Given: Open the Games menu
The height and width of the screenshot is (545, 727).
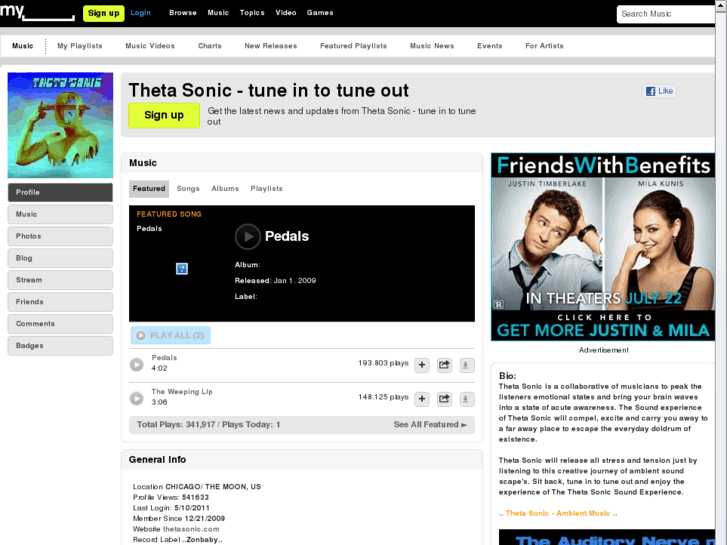Looking at the screenshot, I should tap(320, 13).
